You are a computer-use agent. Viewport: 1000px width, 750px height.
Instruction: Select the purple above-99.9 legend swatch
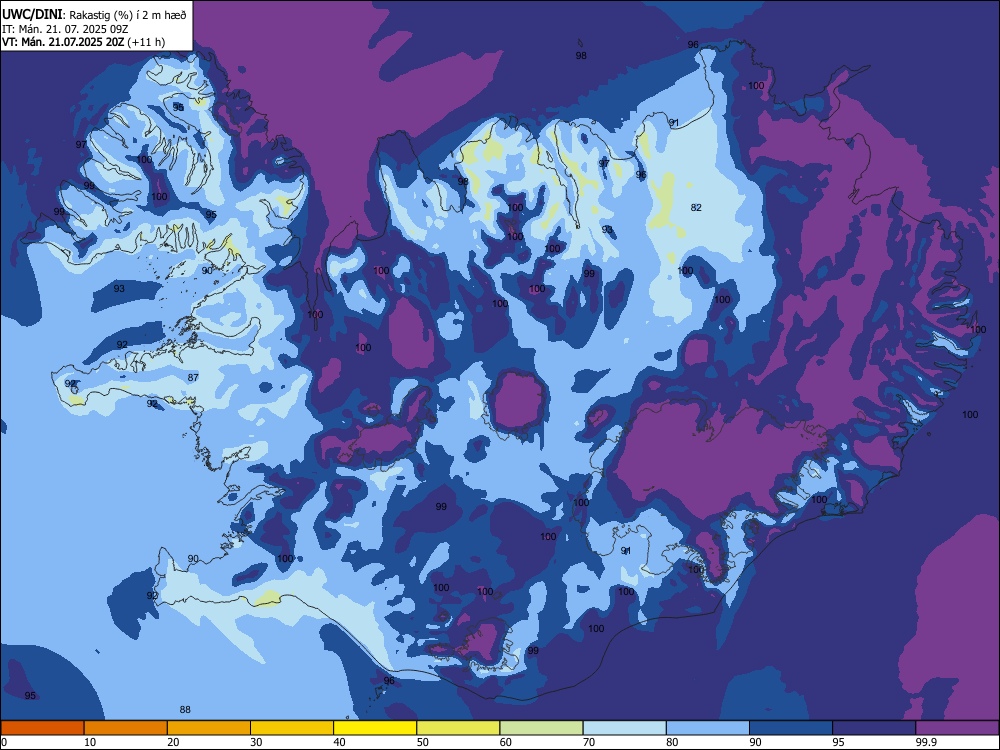tap(957, 728)
